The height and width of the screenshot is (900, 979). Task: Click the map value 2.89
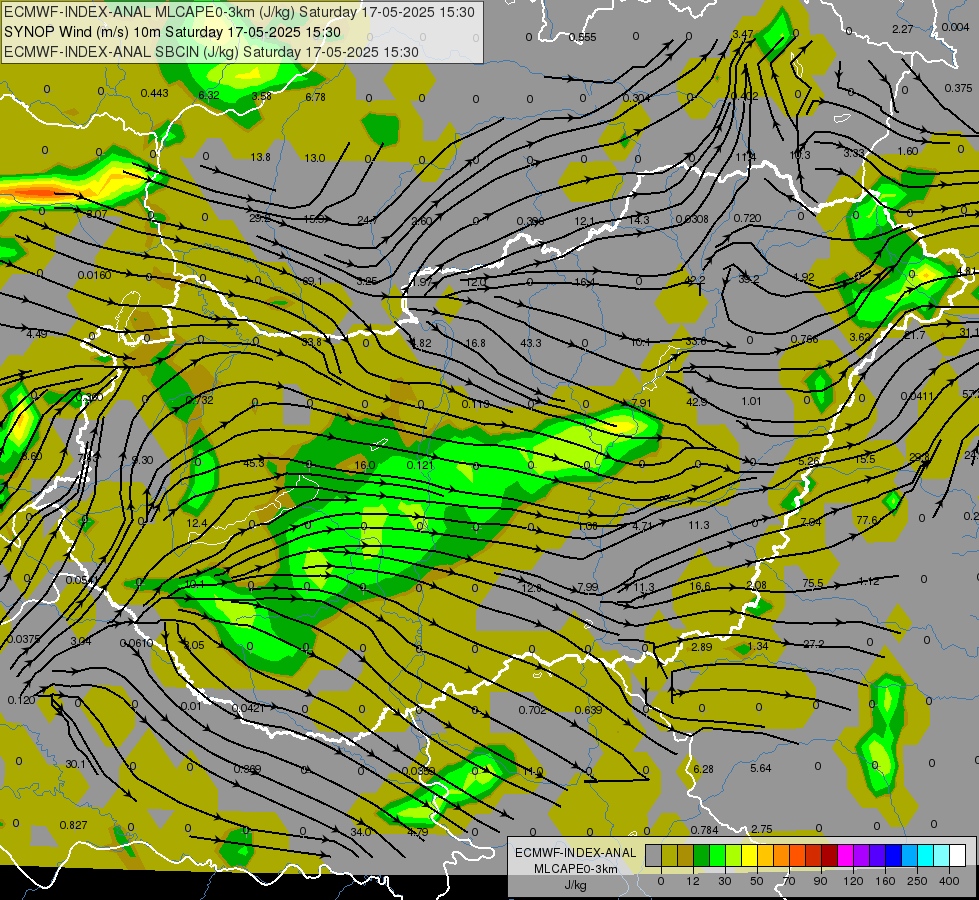[x=702, y=647]
